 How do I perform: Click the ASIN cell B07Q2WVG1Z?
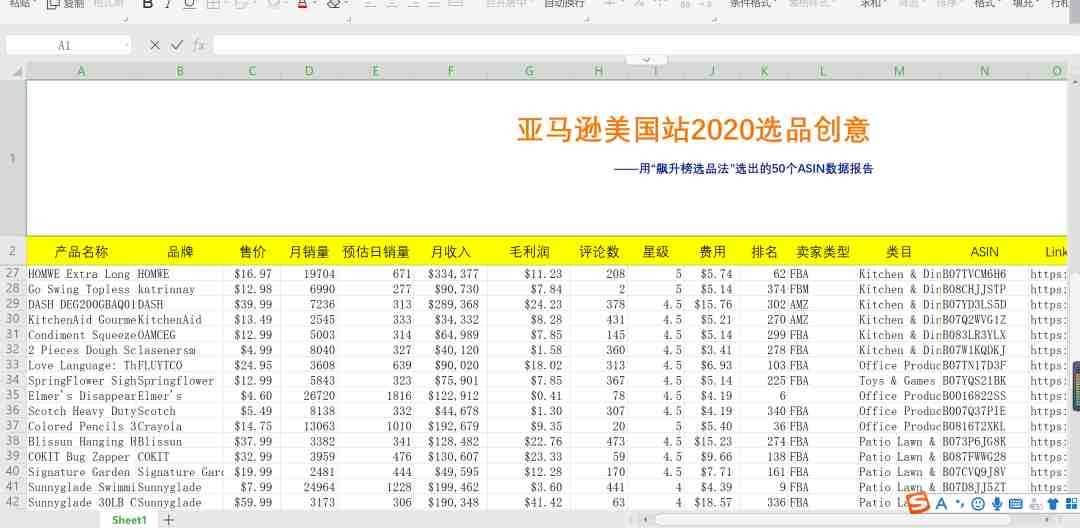click(984, 319)
